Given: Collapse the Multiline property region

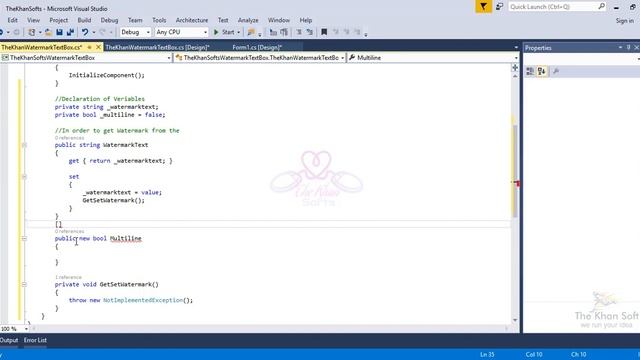Looking at the screenshot, I should point(24,238).
